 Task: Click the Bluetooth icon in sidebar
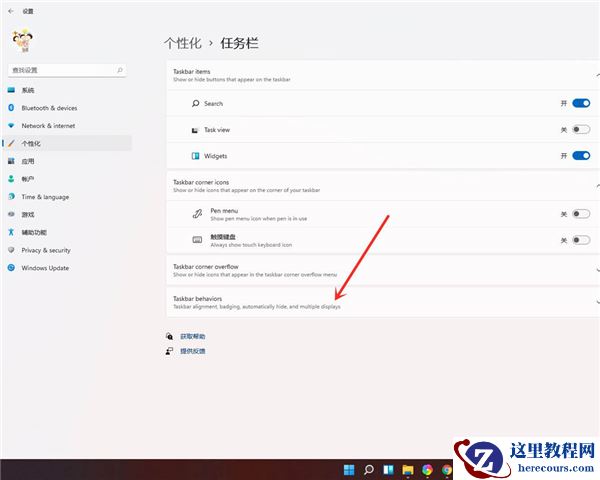11,108
